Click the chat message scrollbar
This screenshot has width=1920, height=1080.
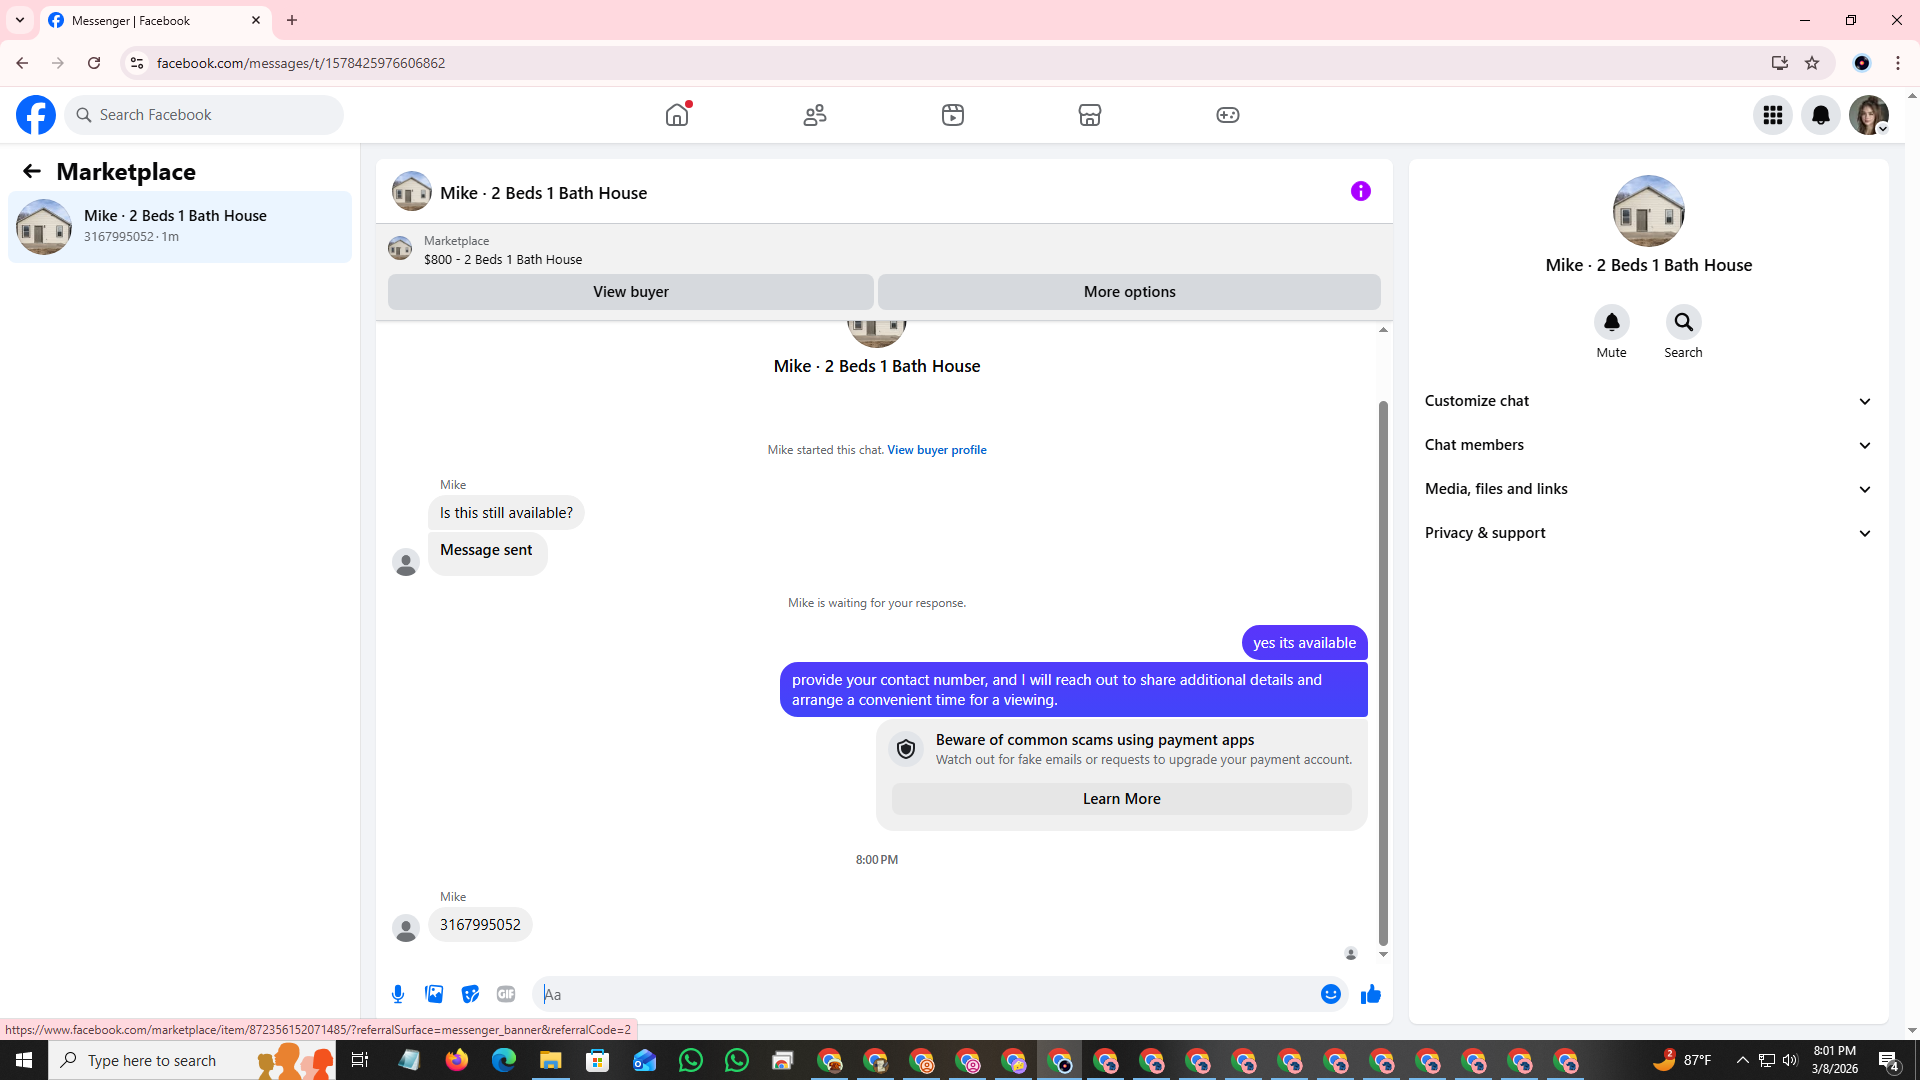click(1383, 670)
